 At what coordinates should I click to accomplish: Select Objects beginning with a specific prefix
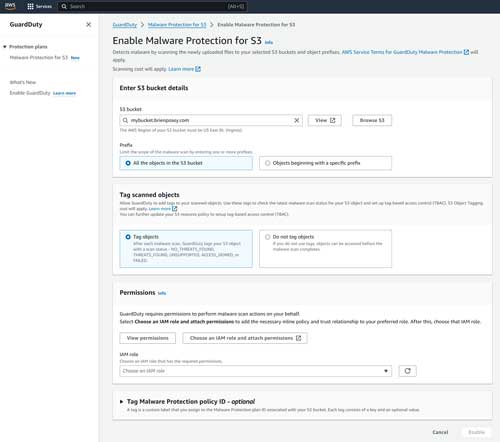[325, 163]
